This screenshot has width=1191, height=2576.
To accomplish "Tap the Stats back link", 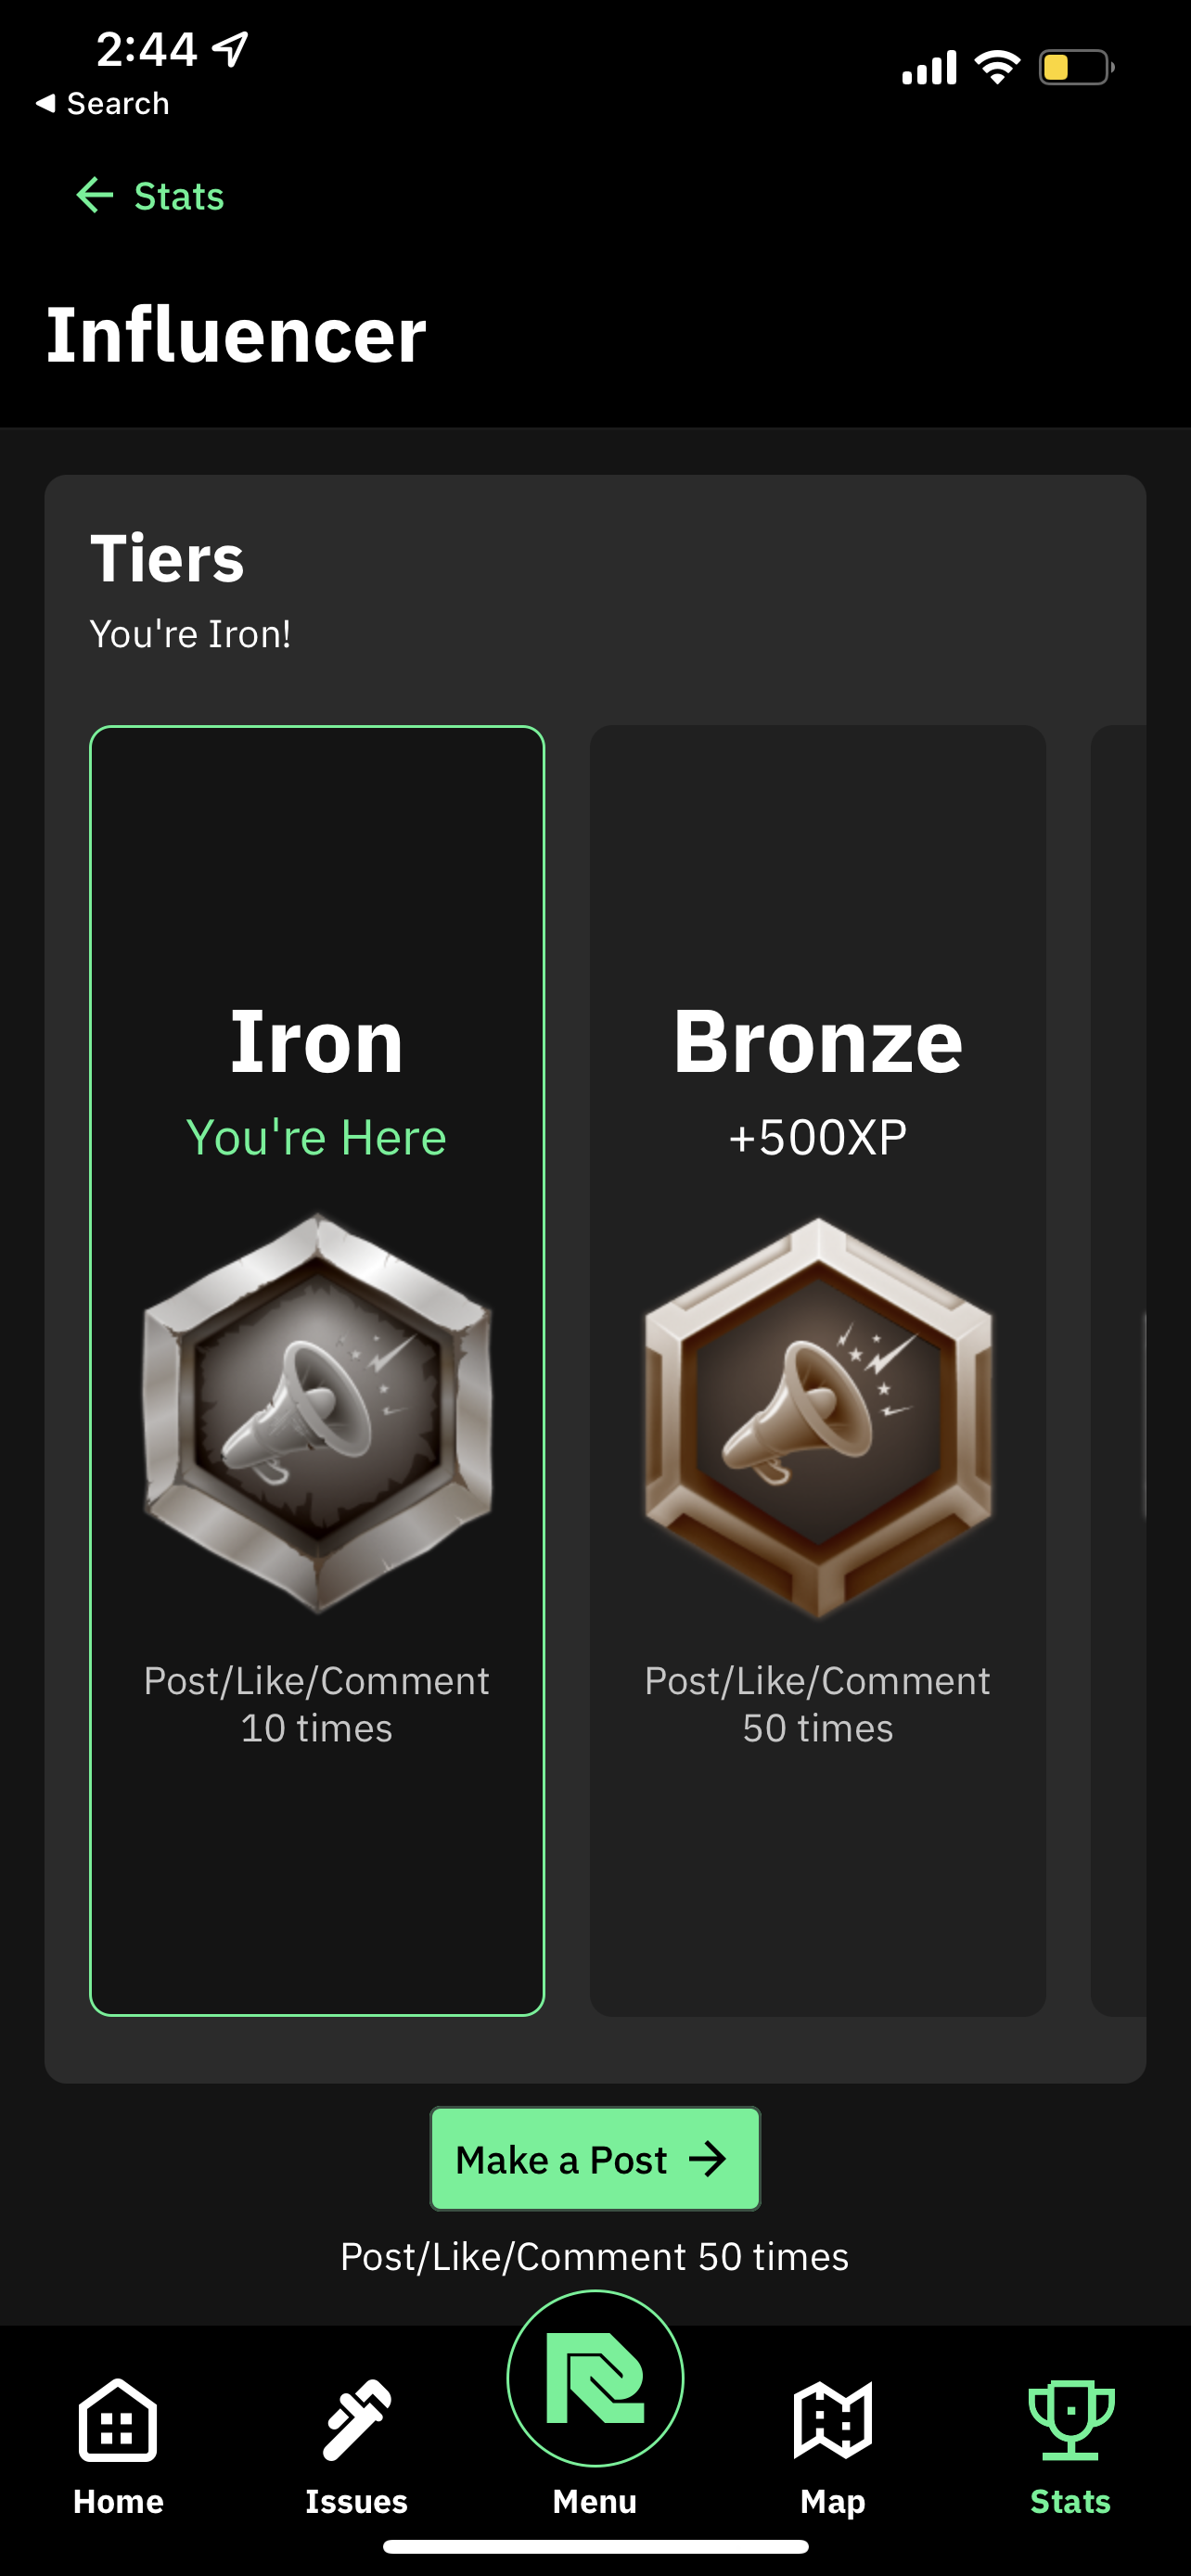I will (x=179, y=196).
